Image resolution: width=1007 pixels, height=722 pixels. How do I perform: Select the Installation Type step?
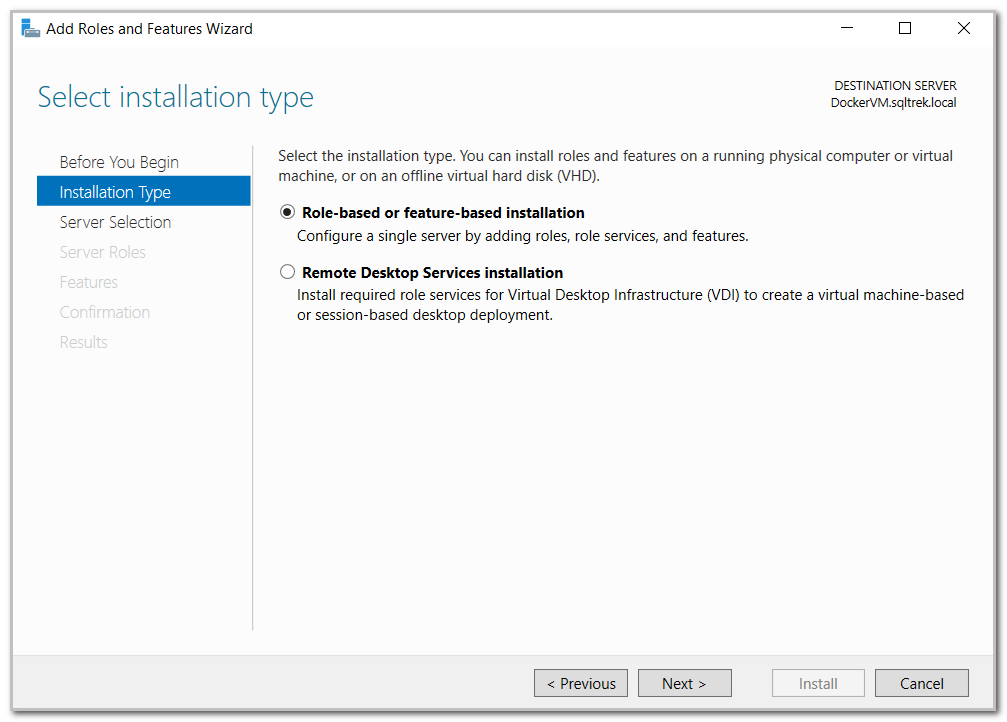point(114,191)
